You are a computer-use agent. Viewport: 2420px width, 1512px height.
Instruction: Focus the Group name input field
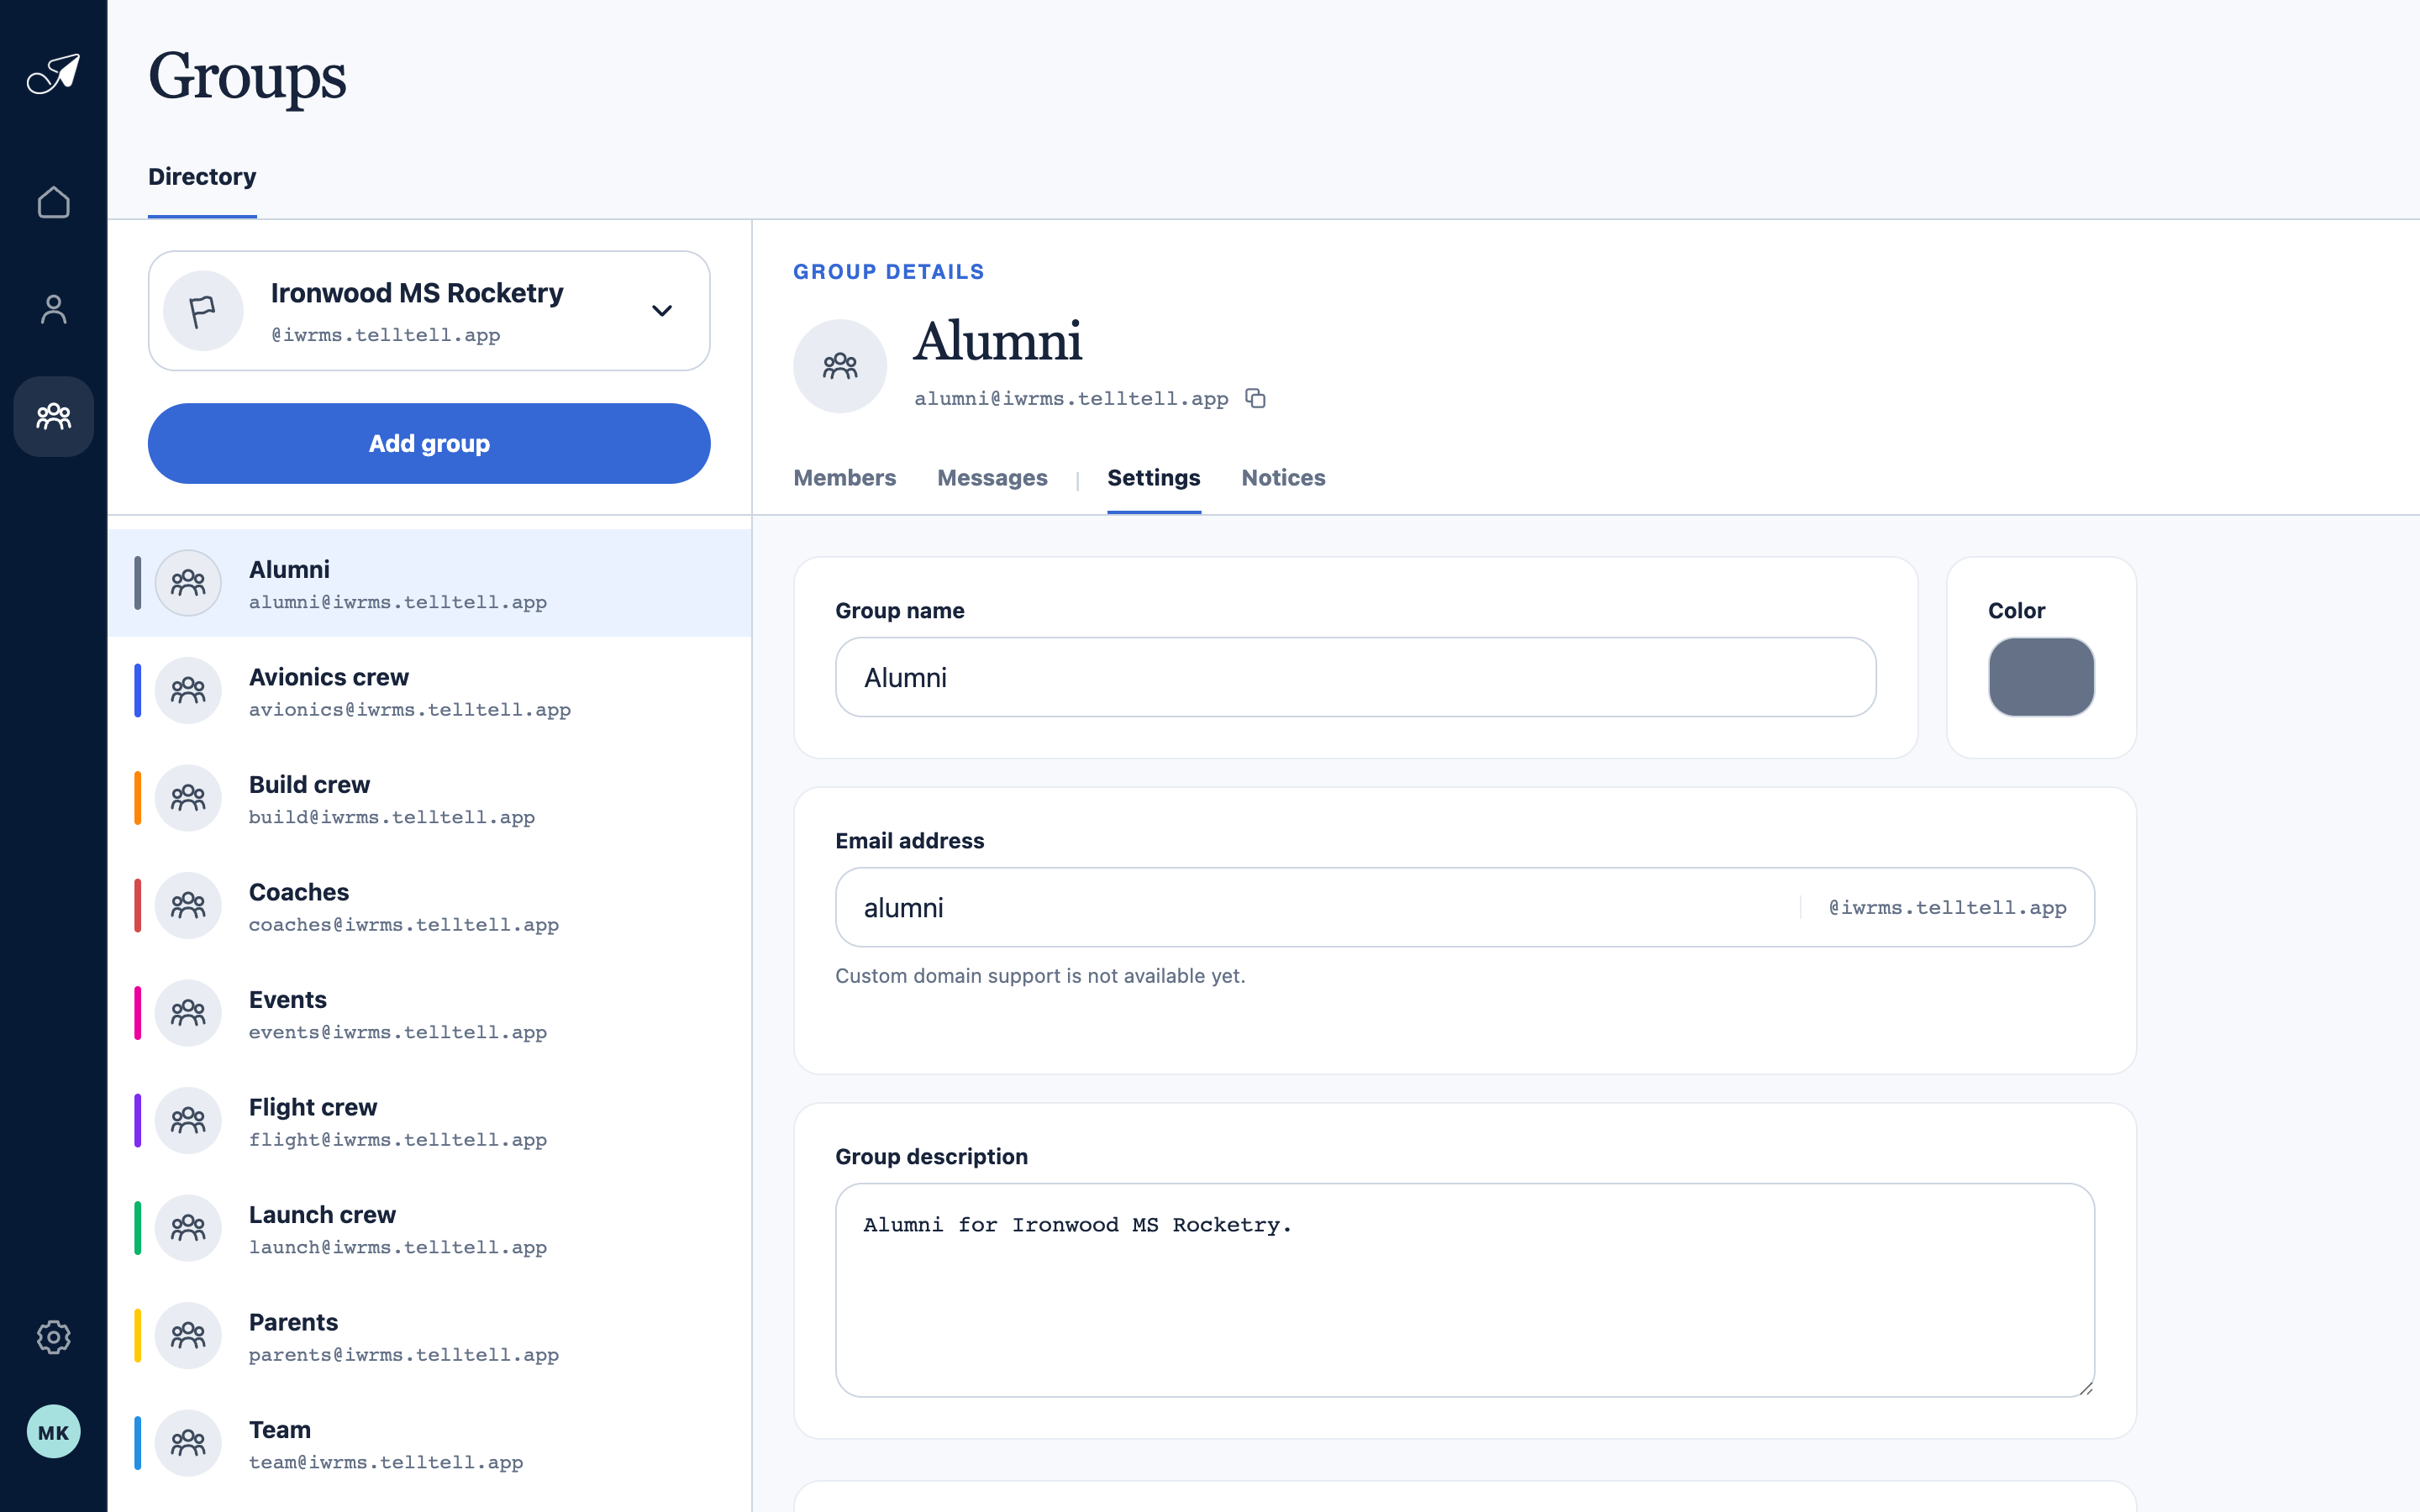[x=1355, y=677]
